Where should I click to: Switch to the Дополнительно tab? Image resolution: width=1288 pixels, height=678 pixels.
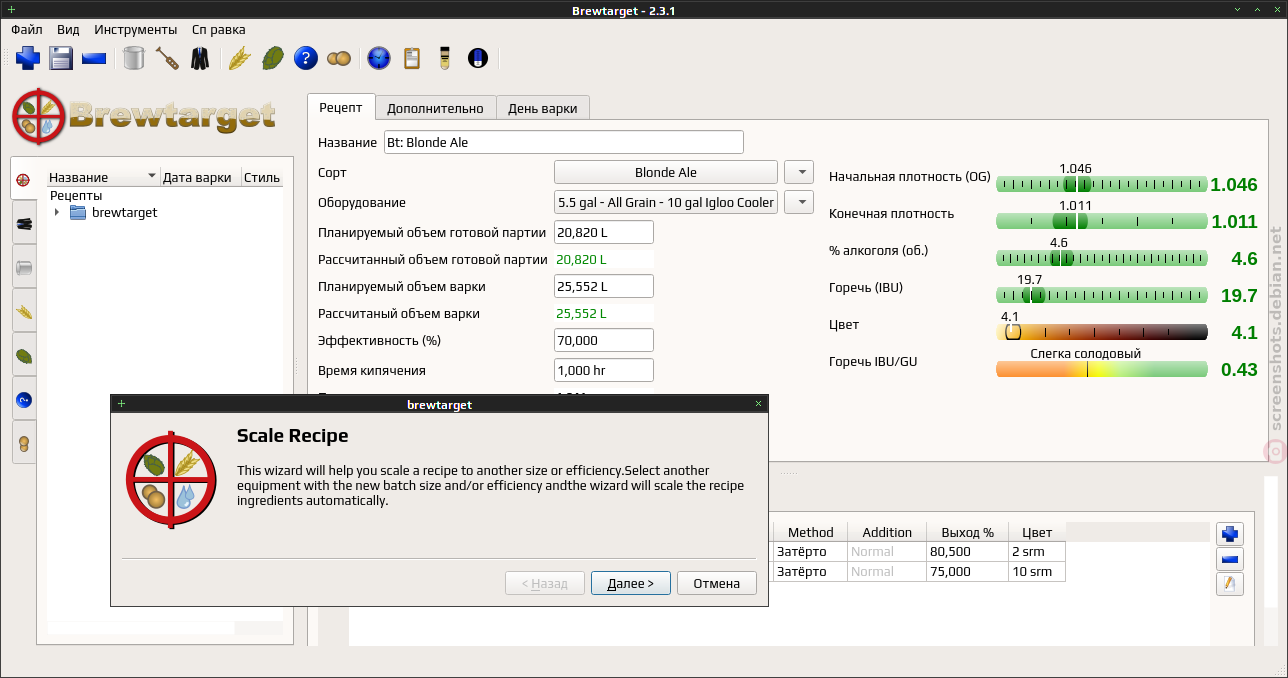[435, 108]
